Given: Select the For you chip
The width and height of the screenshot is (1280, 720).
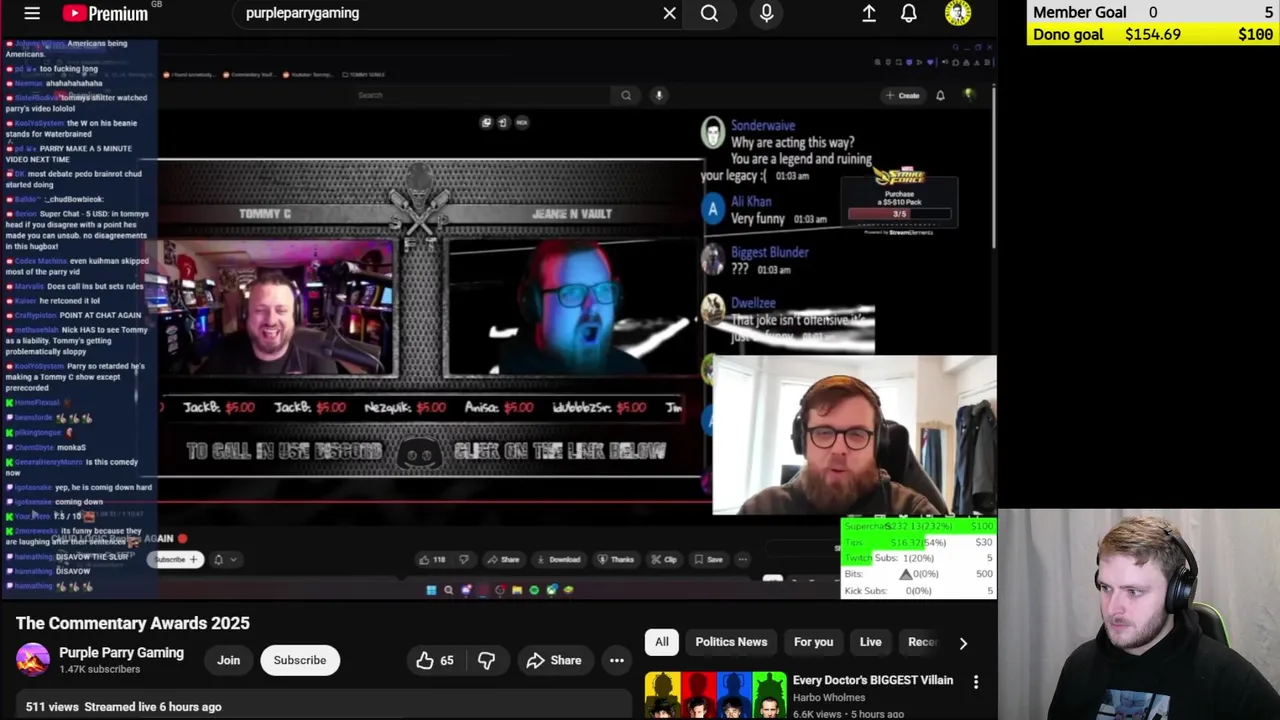Looking at the screenshot, I should [x=813, y=642].
